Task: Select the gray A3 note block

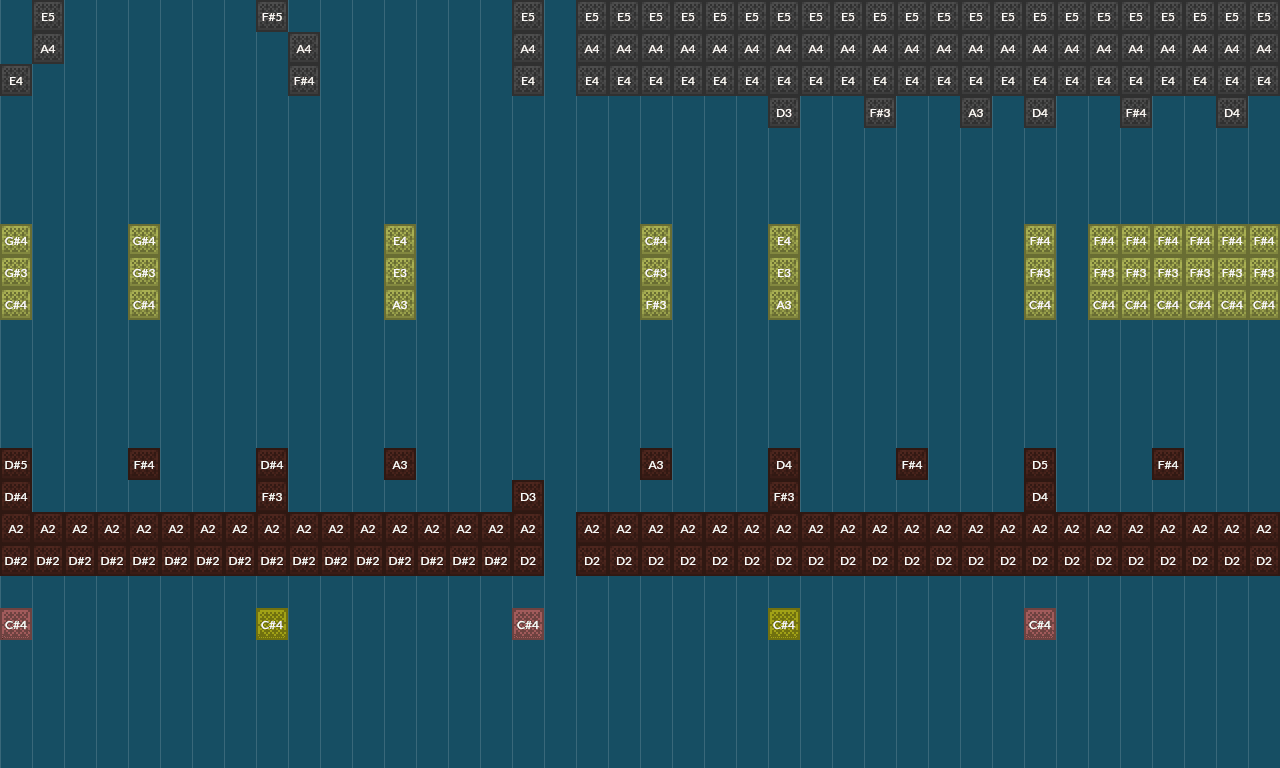Action: click(976, 113)
